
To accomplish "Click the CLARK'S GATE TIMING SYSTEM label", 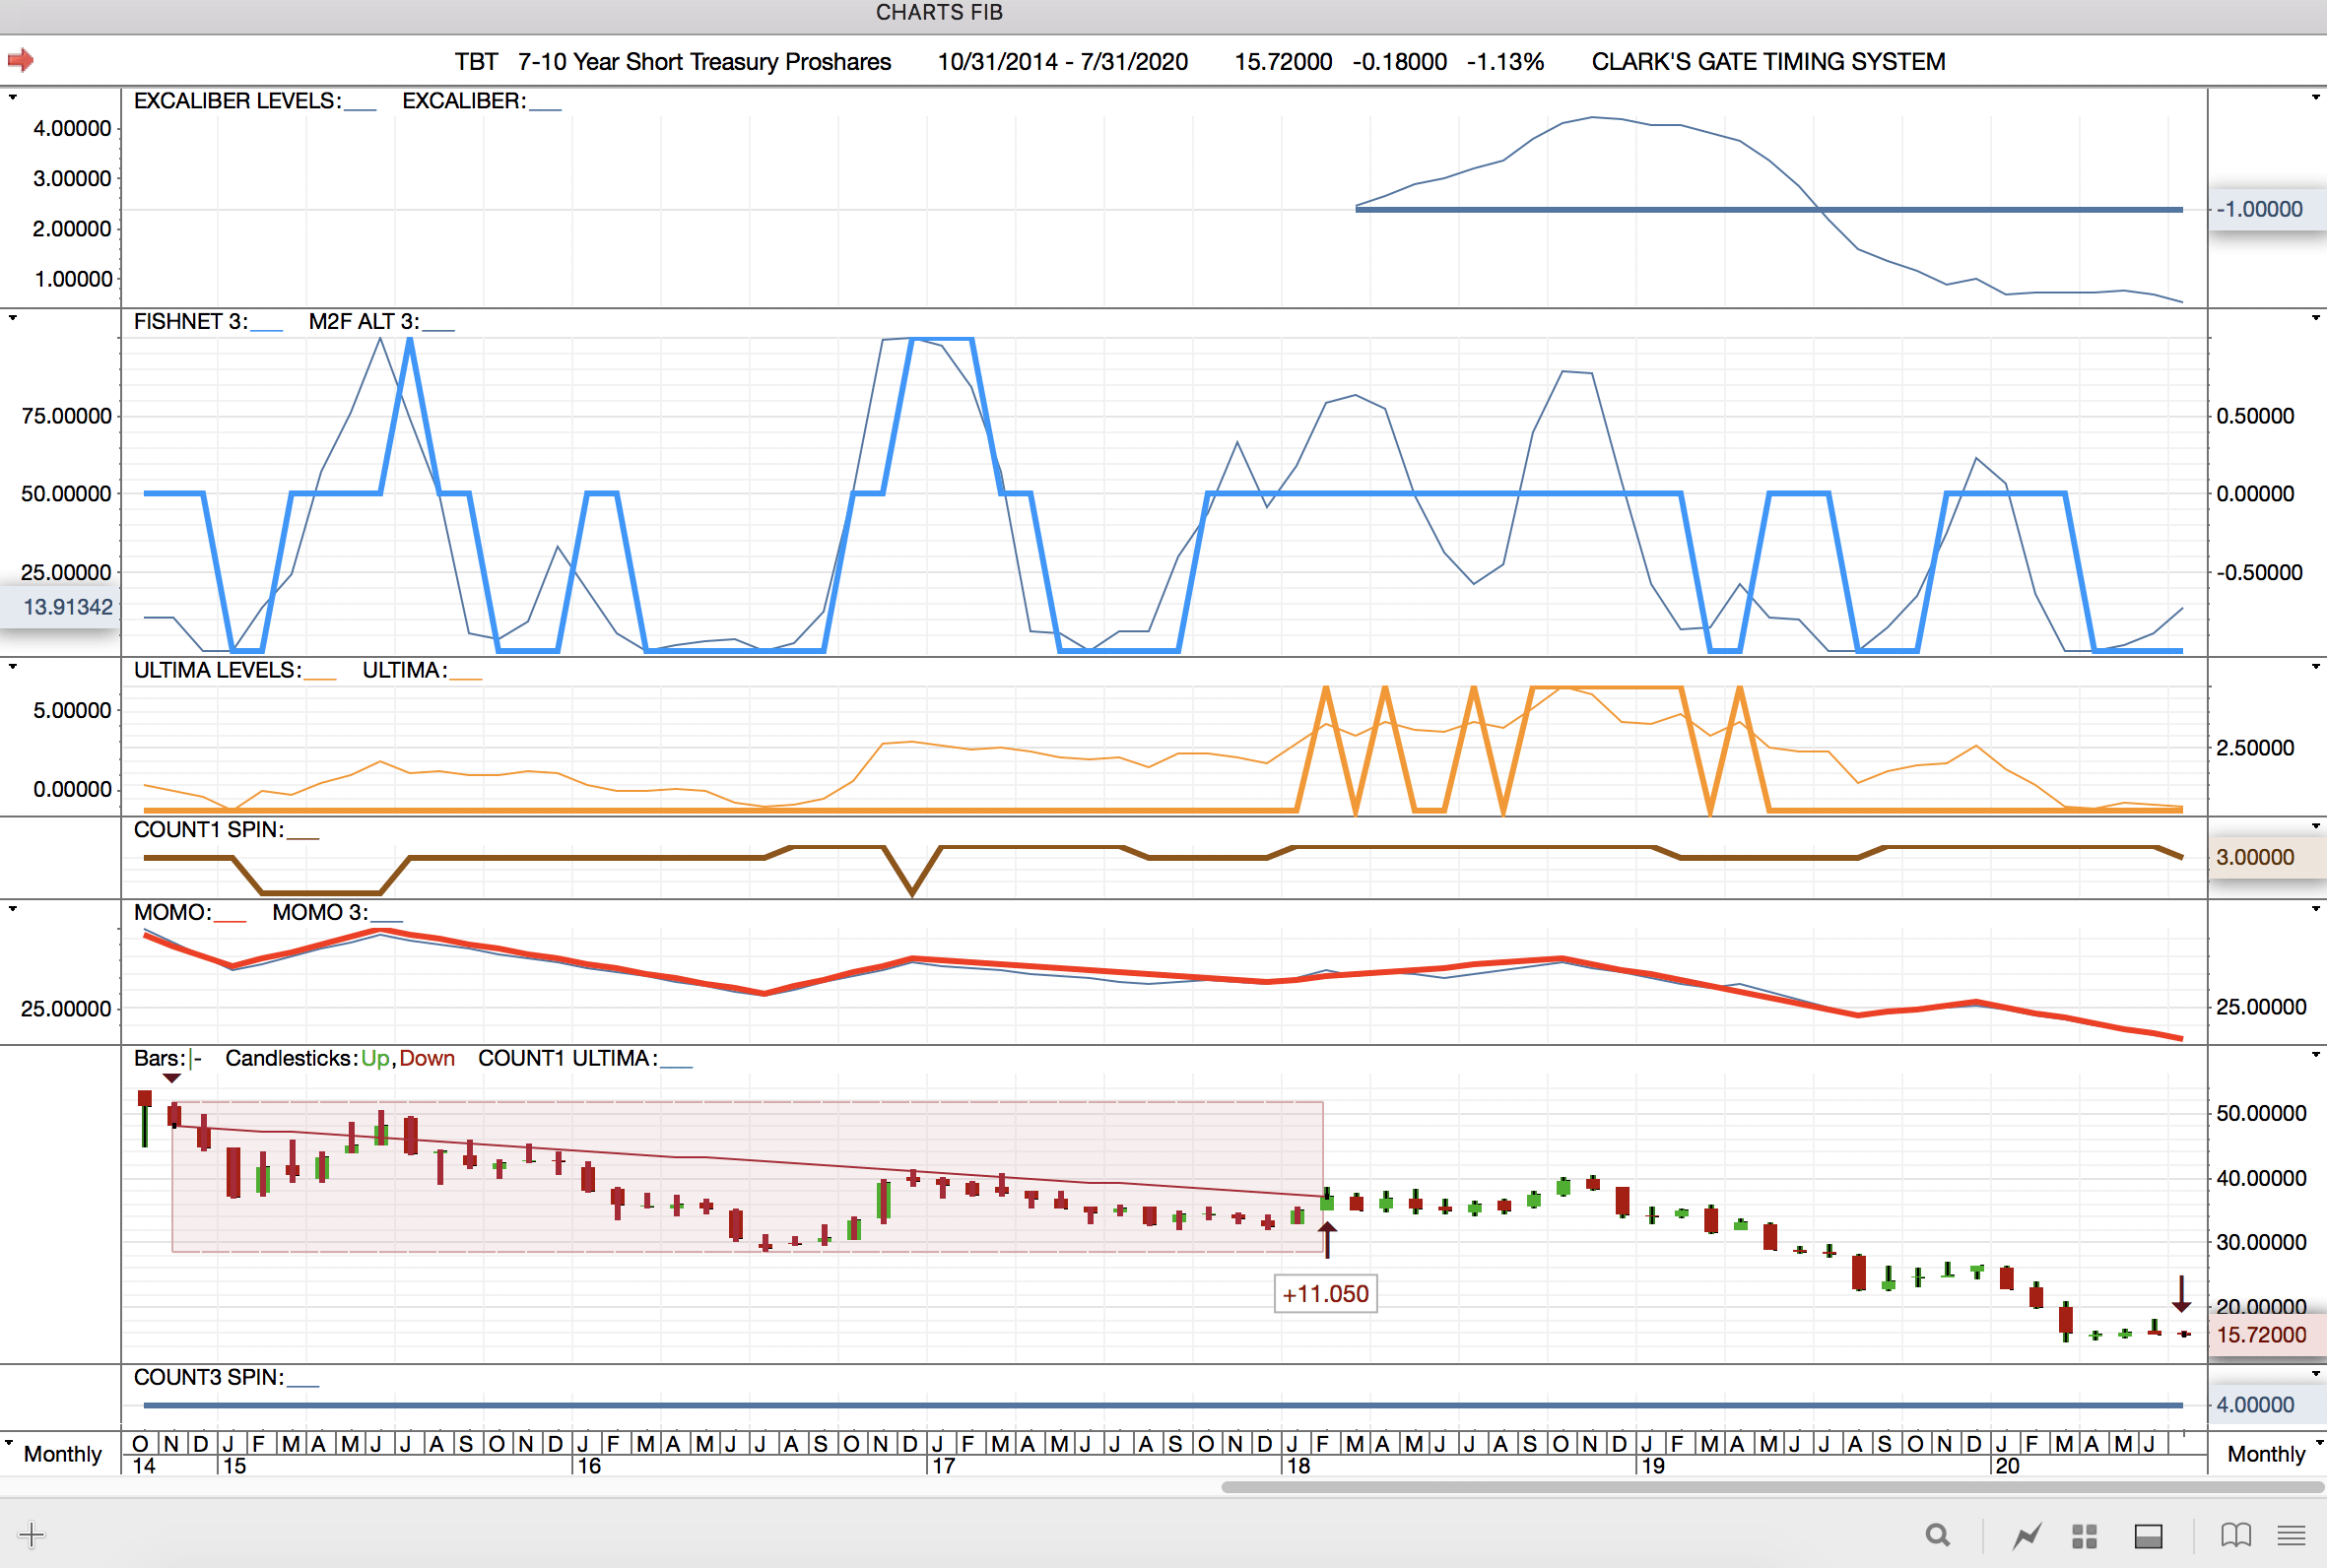I will click(1767, 62).
